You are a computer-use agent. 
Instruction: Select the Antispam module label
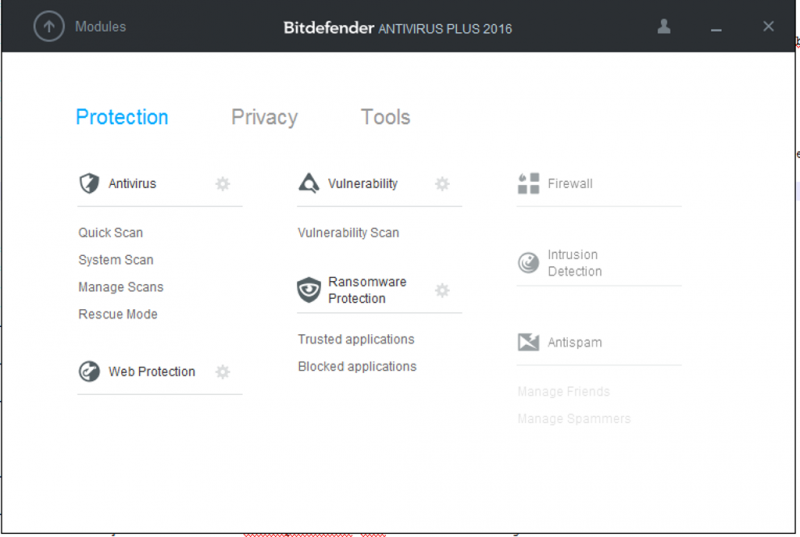click(574, 342)
